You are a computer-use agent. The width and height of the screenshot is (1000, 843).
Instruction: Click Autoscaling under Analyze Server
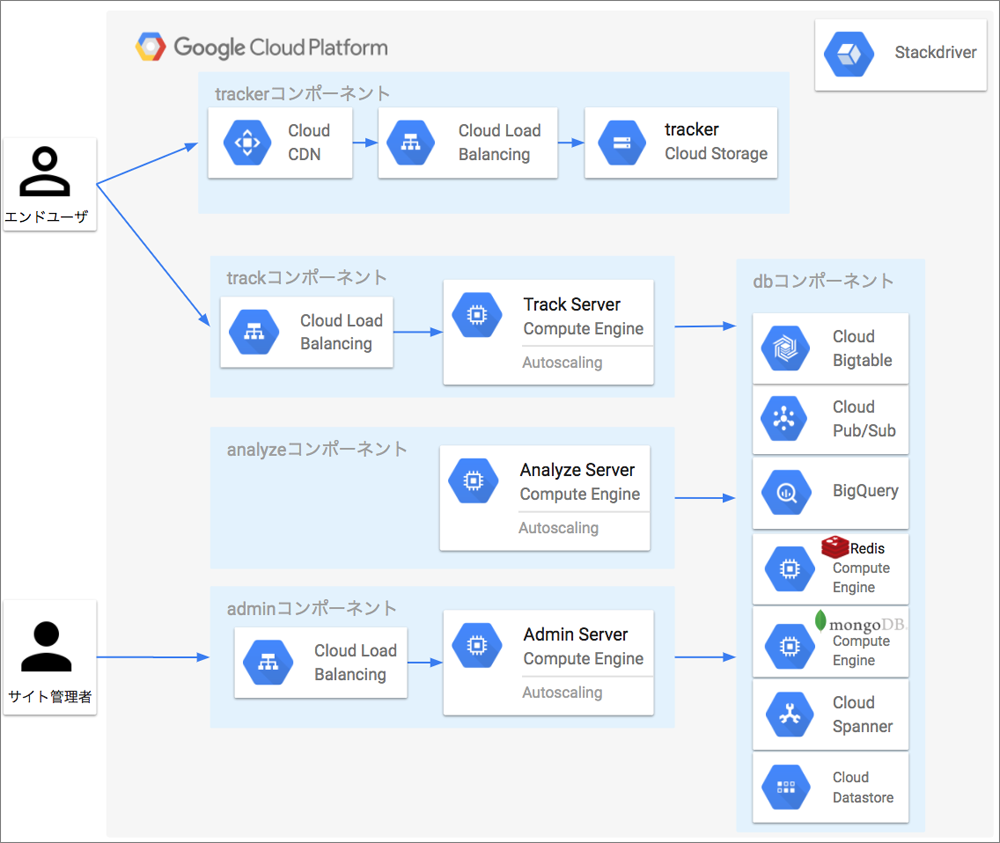pyautogui.click(x=558, y=528)
